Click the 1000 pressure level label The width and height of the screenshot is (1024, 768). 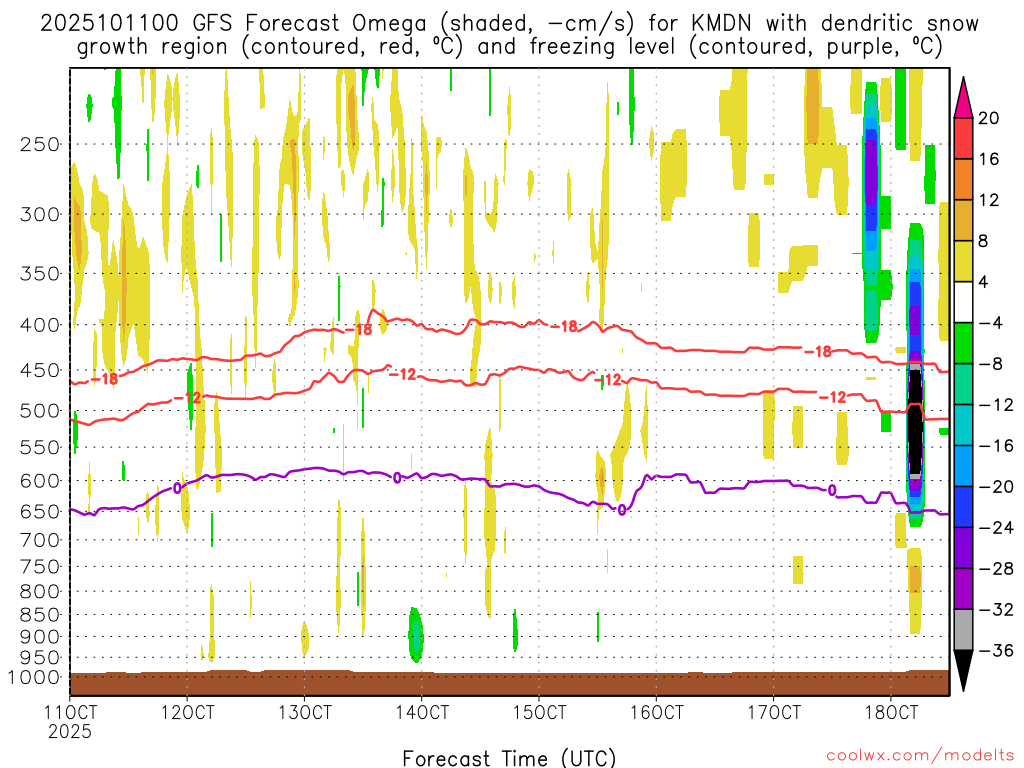(33, 678)
